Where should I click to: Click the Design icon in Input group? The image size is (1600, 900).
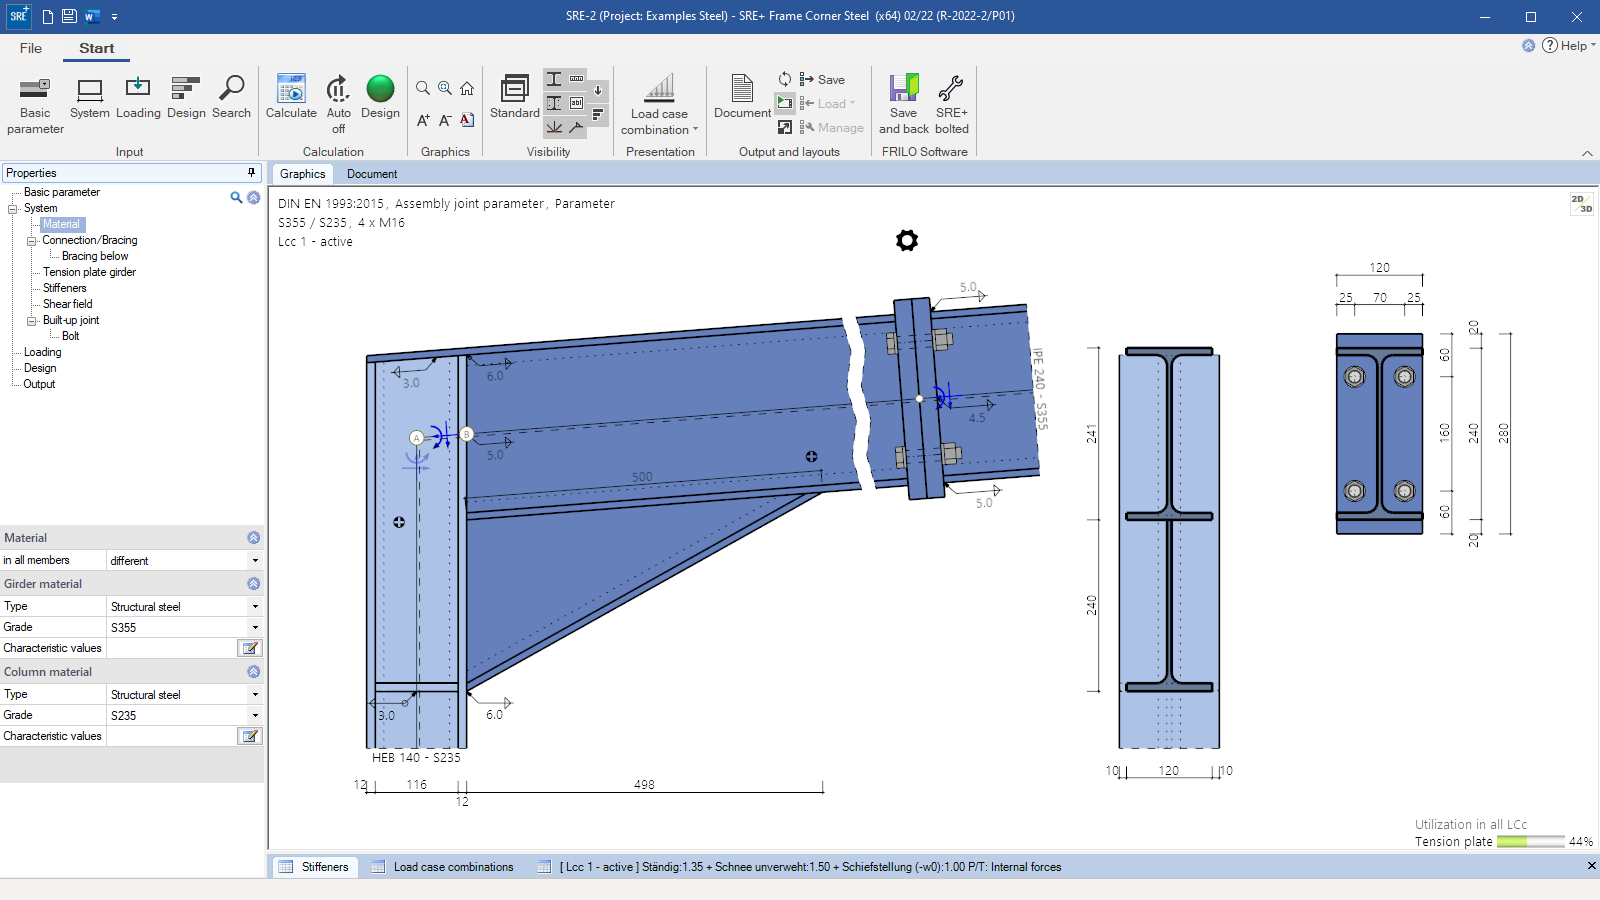186,97
